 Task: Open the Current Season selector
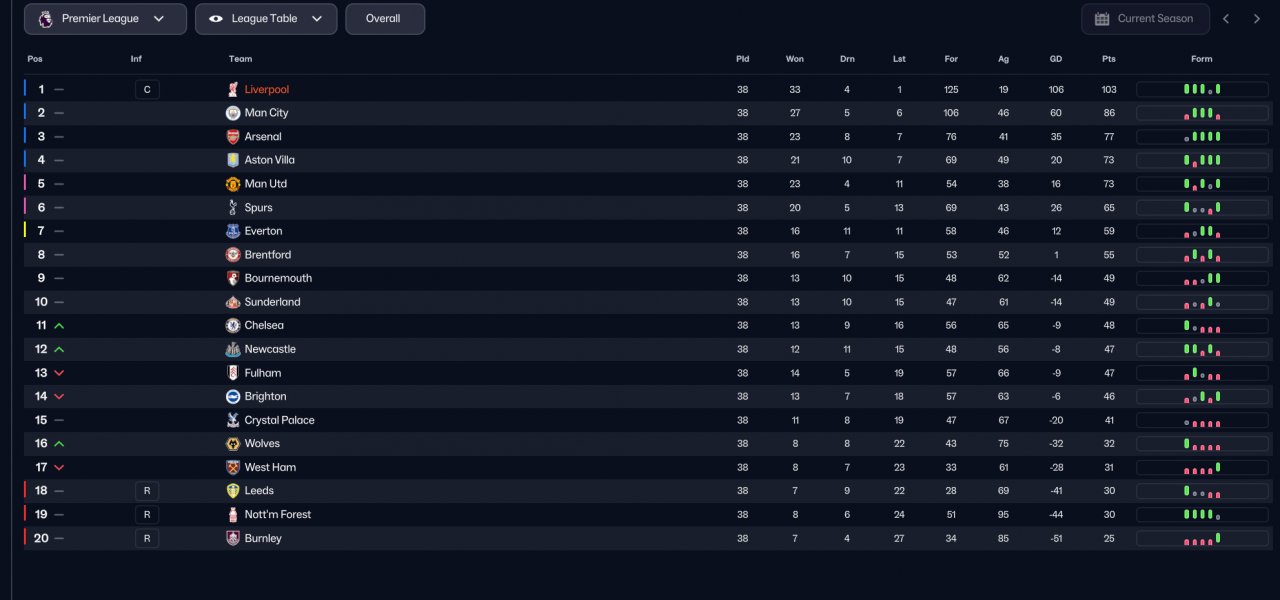[1145, 19]
